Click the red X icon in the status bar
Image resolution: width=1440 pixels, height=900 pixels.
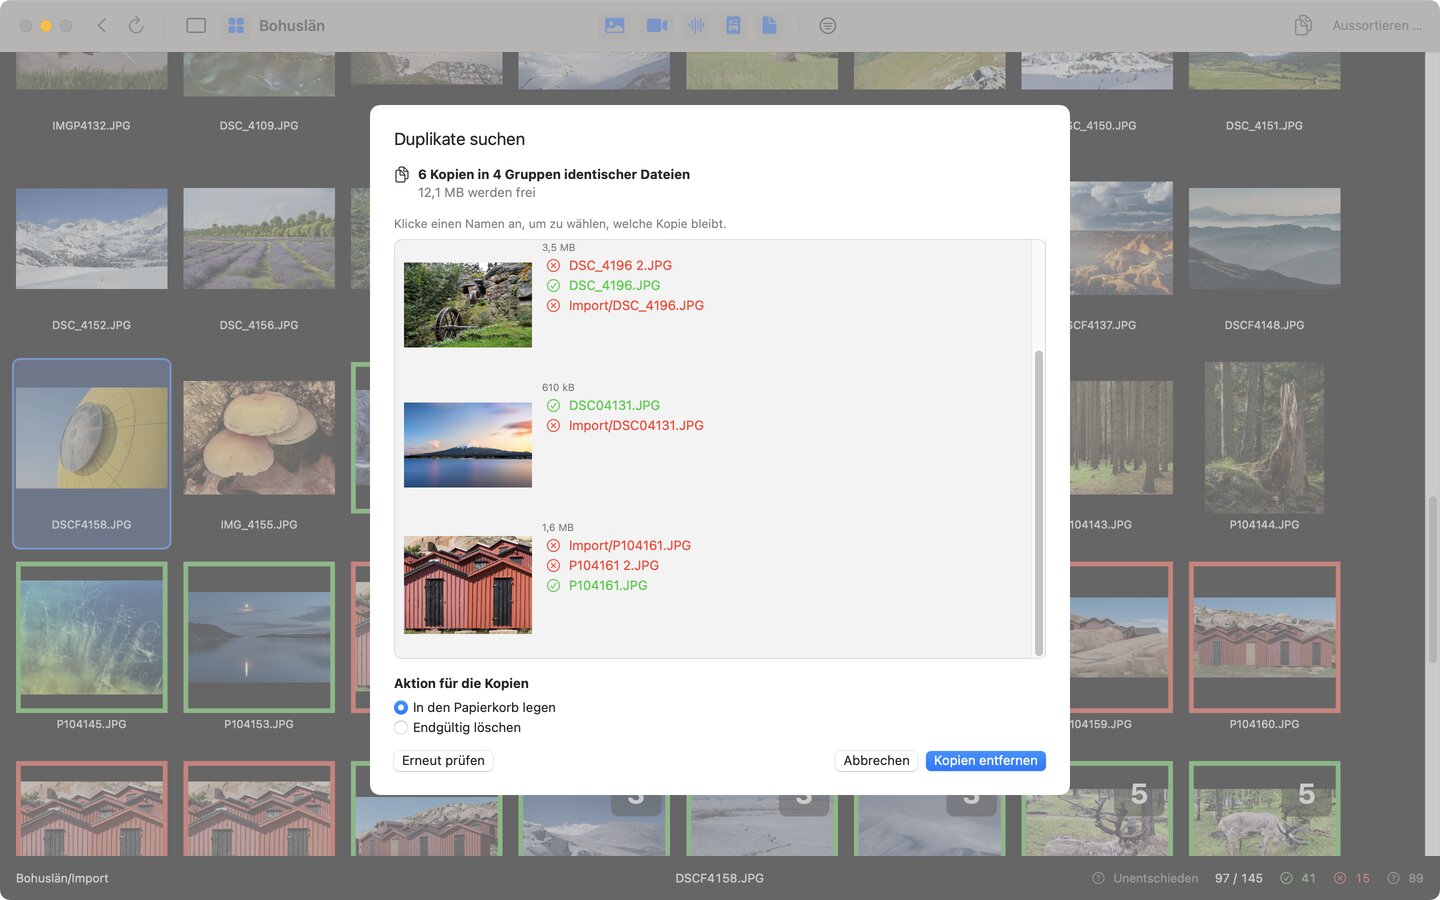pos(1340,878)
